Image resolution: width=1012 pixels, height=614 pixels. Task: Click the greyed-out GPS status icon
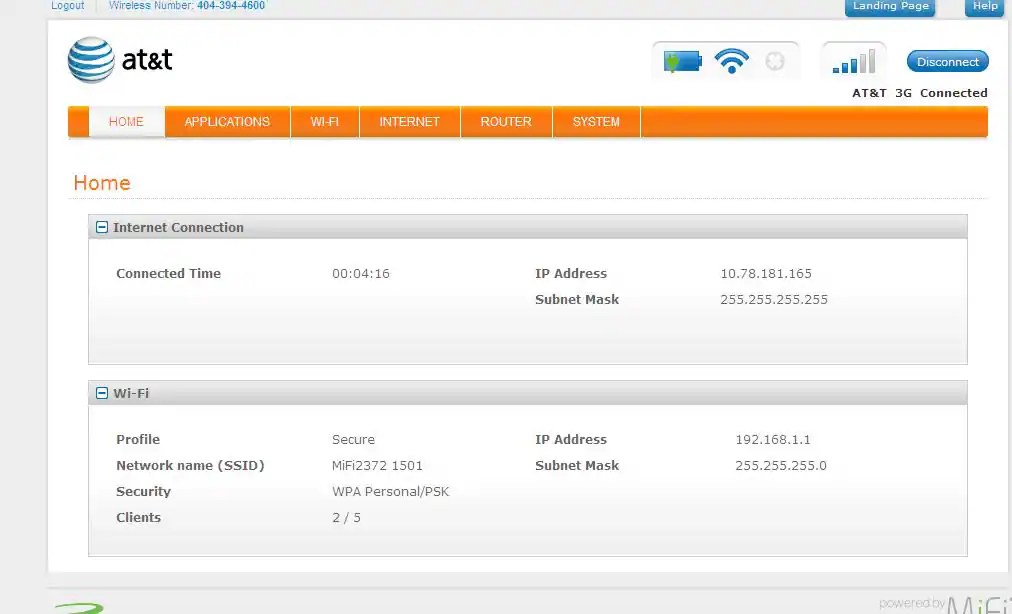[774, 61]
